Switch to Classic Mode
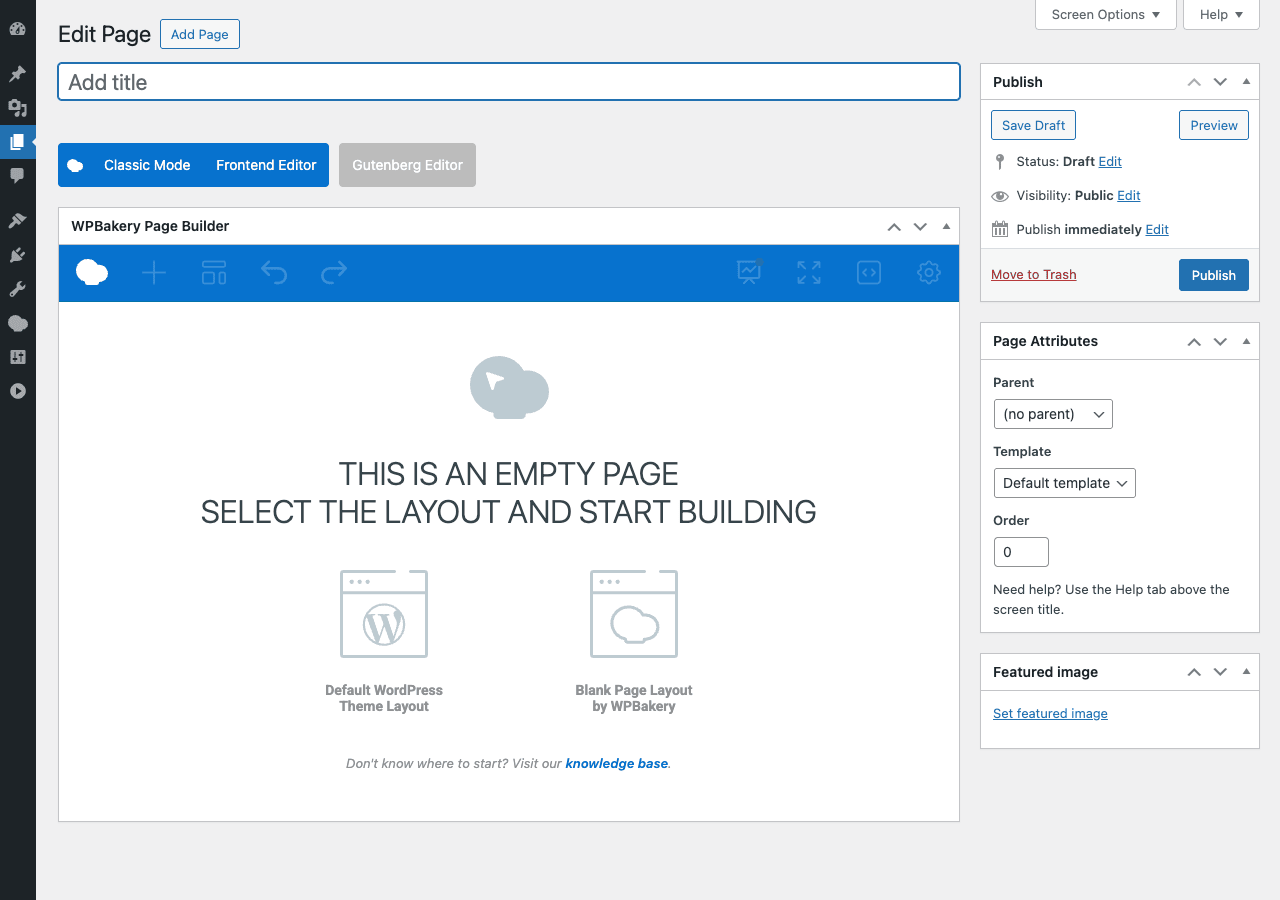The width and height of the screenshot is (1280, 900). [147, 165]
